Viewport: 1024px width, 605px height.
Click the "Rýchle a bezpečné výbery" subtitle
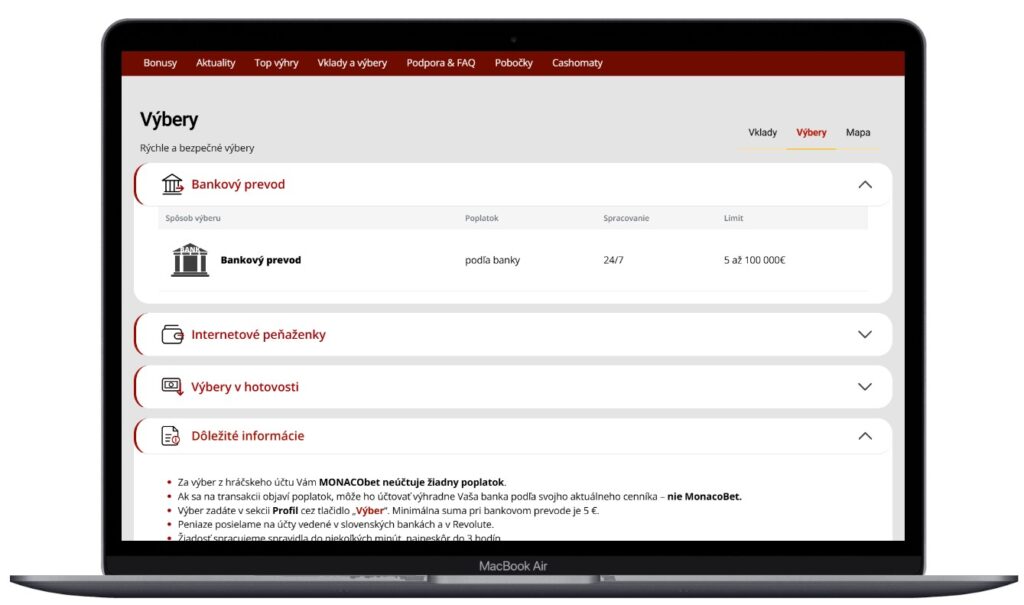pos(197,148)
